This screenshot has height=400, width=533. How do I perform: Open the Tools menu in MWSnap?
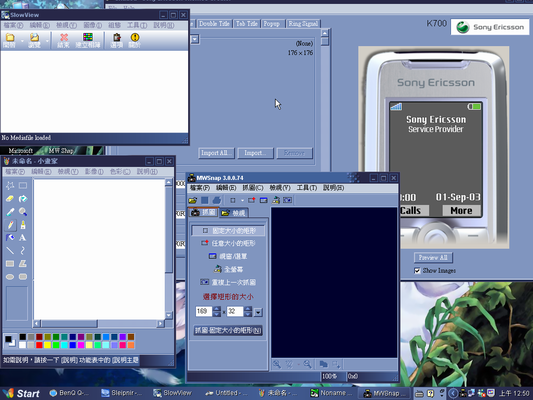click(x=307, y=188)
